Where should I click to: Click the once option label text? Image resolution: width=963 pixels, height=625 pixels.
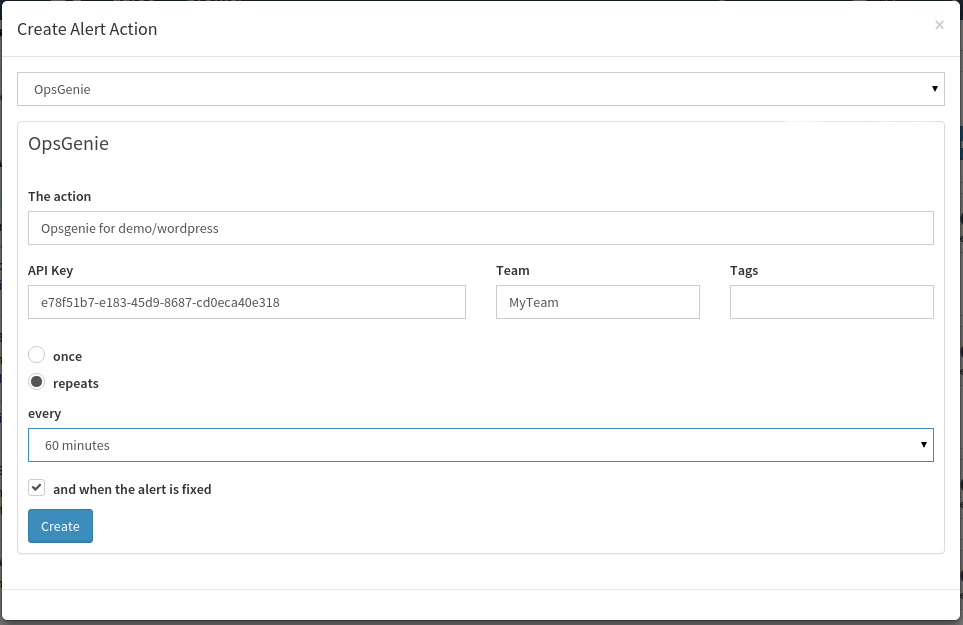click(x=68, y=357)
